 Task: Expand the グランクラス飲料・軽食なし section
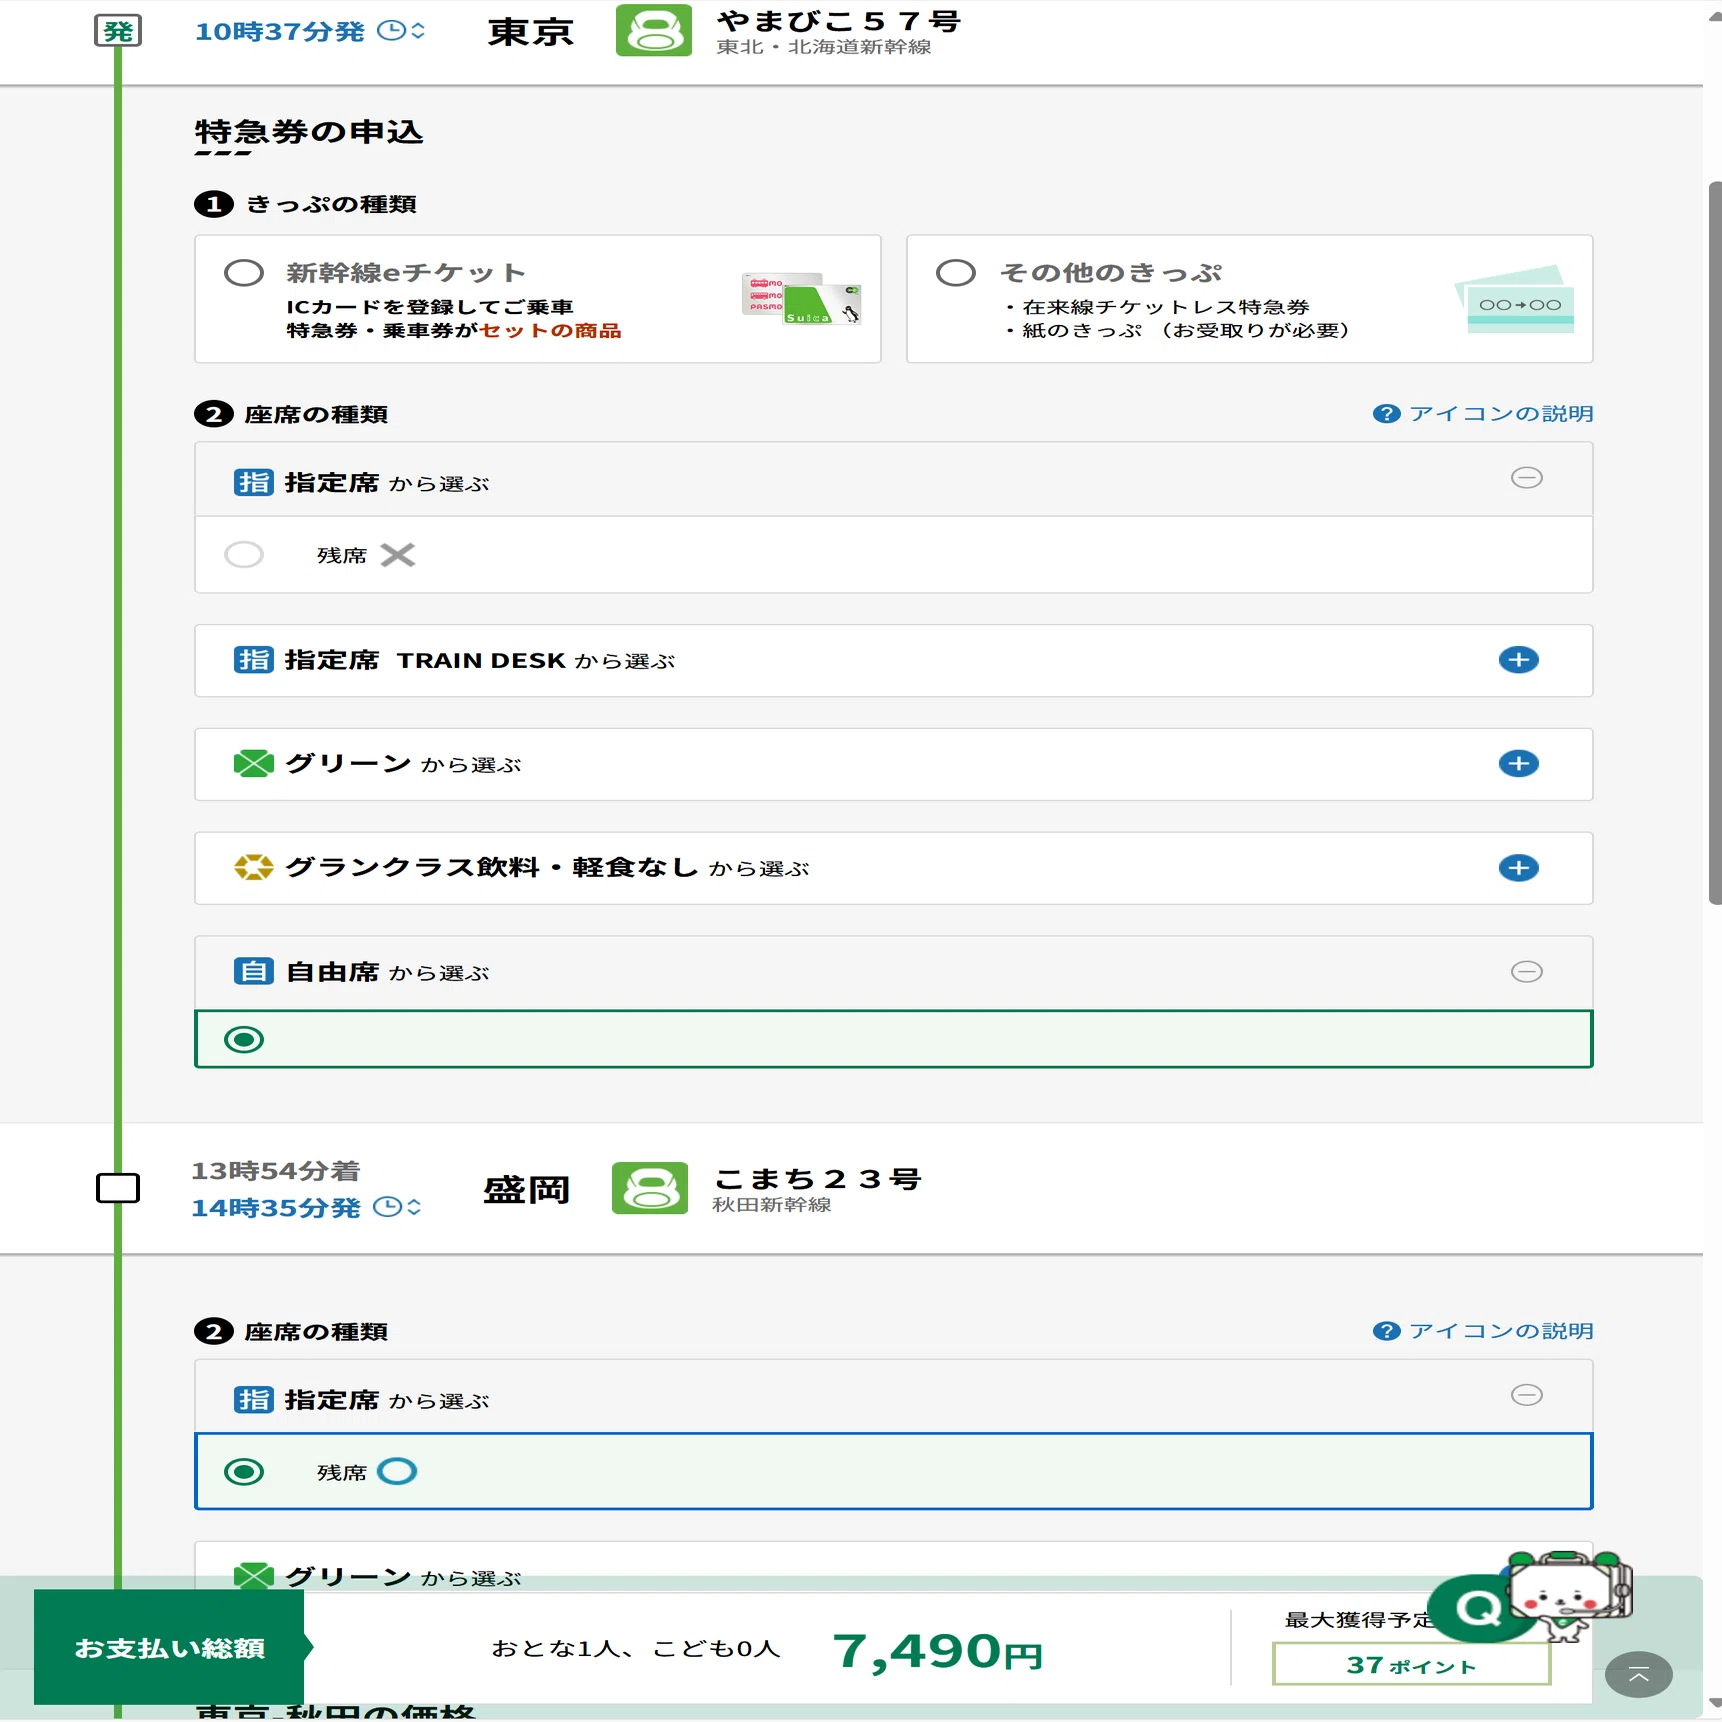click(1518, 868)
